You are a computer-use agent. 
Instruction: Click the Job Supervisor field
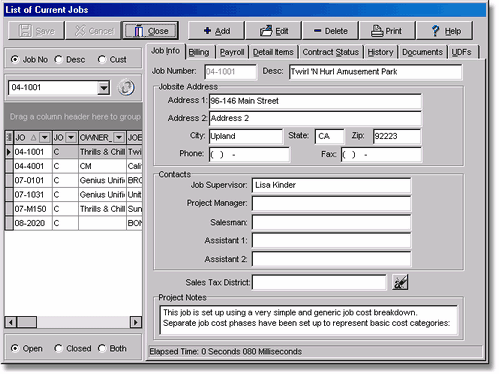pos(331,185)
